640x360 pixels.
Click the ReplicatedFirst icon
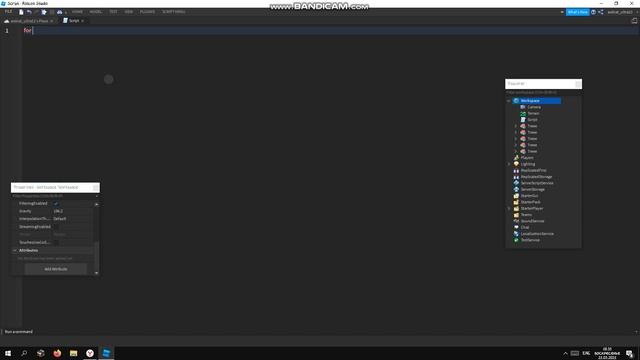tap(516, 170)
